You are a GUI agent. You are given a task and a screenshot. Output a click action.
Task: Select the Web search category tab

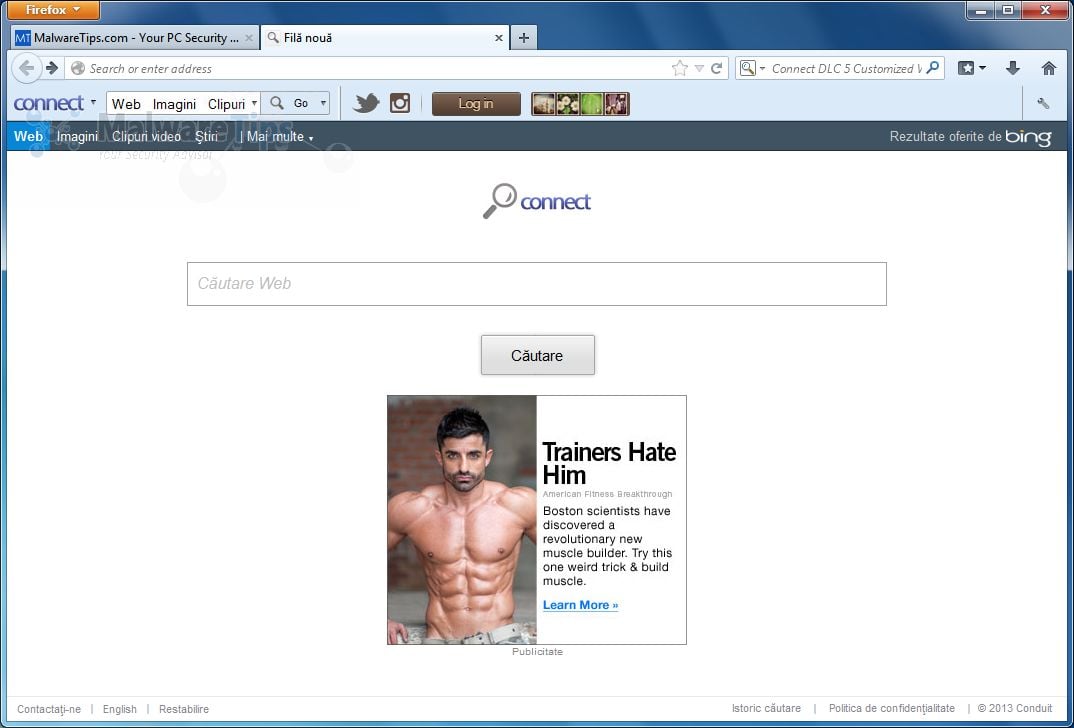tap(28, 136)
